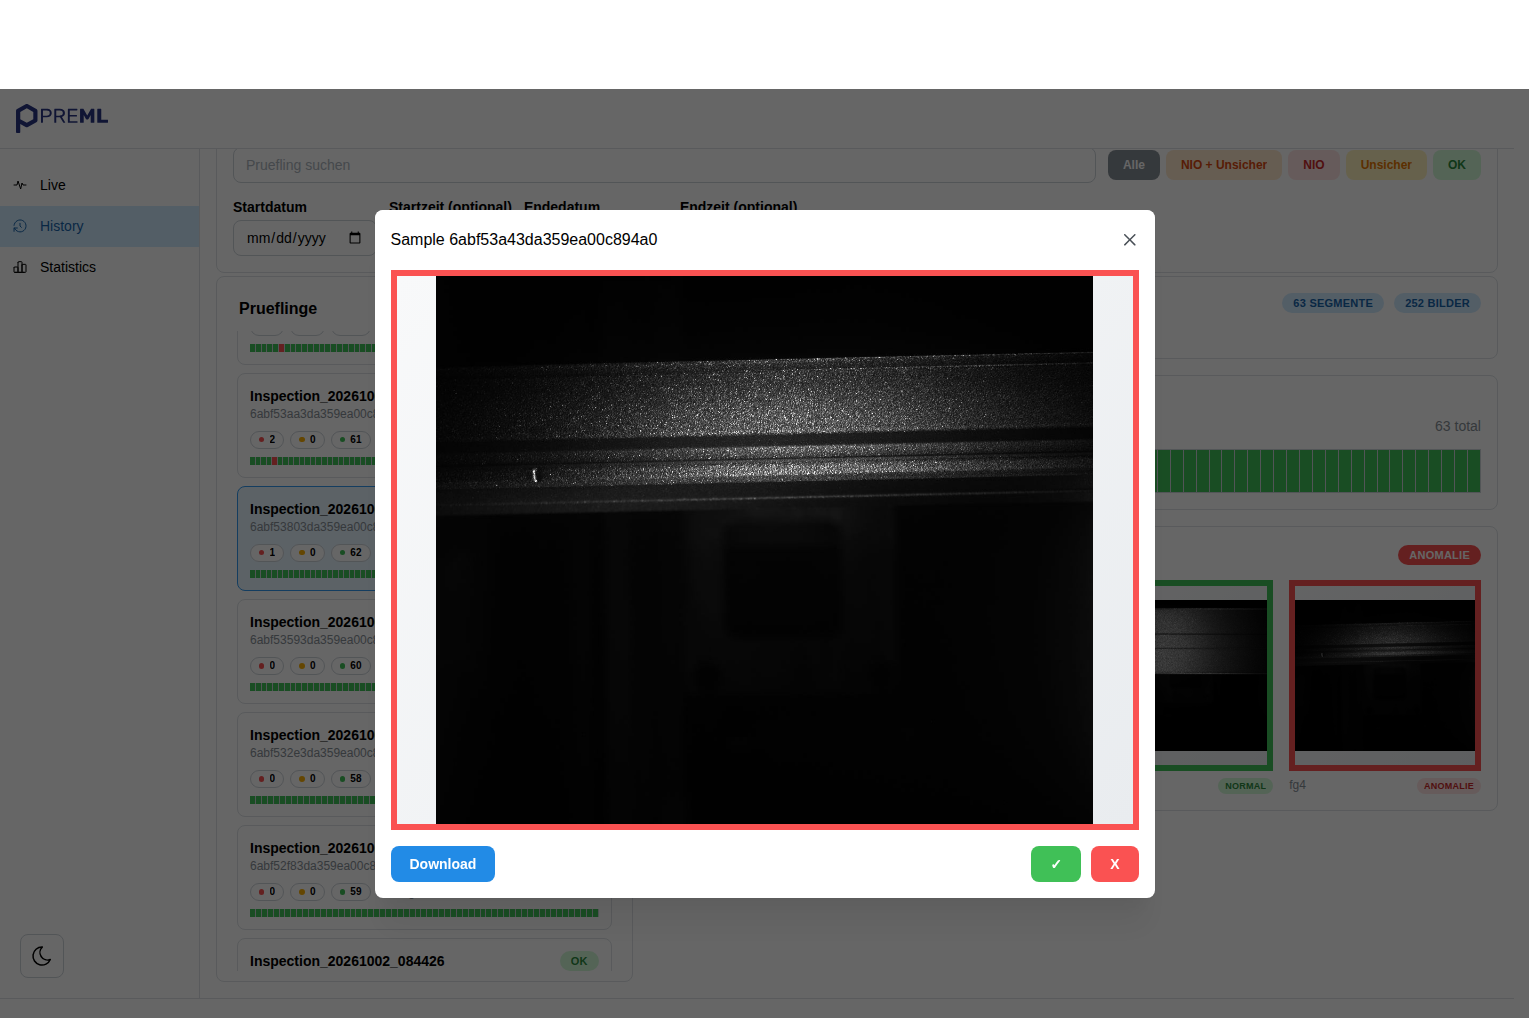Click the Live pulse icon

coord(20,185)
